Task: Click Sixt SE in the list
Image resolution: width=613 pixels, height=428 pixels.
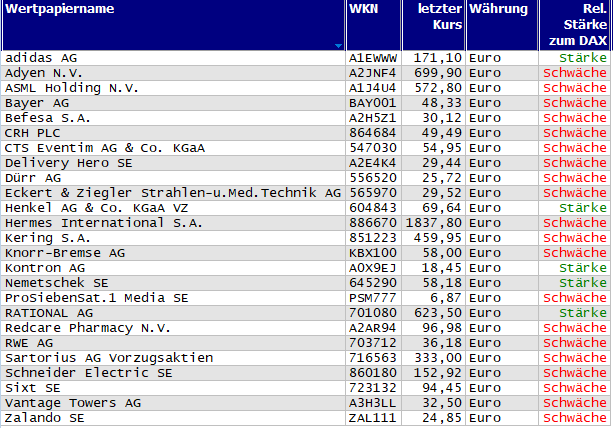Action: point(33,388)
